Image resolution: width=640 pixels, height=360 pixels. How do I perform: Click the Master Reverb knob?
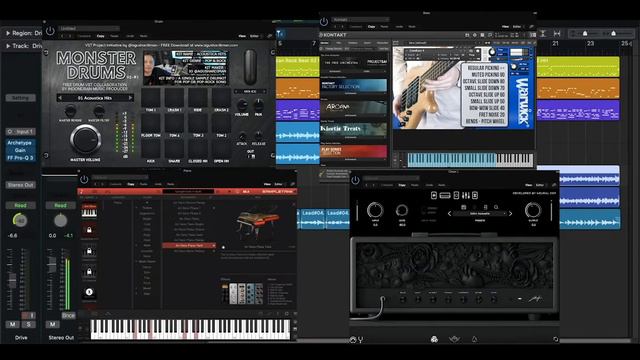[70, 111]
